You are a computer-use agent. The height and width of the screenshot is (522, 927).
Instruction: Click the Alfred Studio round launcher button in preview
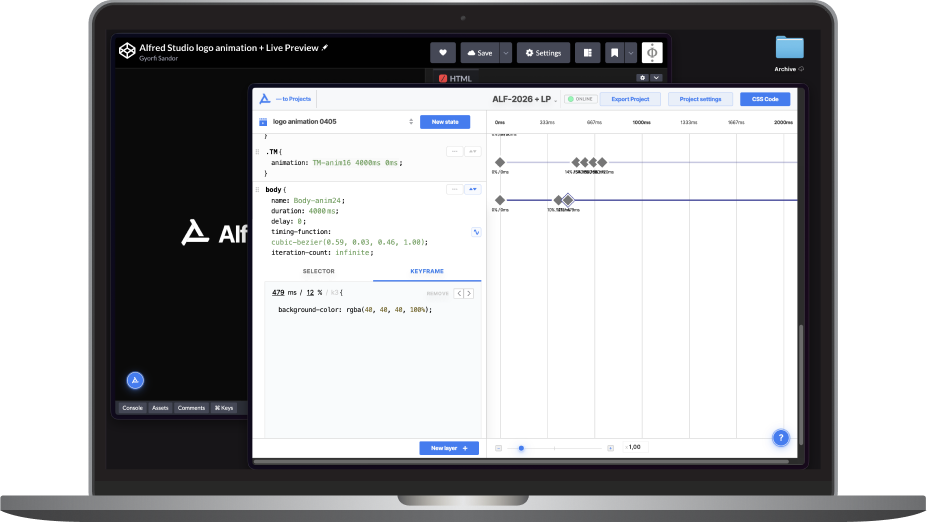(x=135, y=380)
